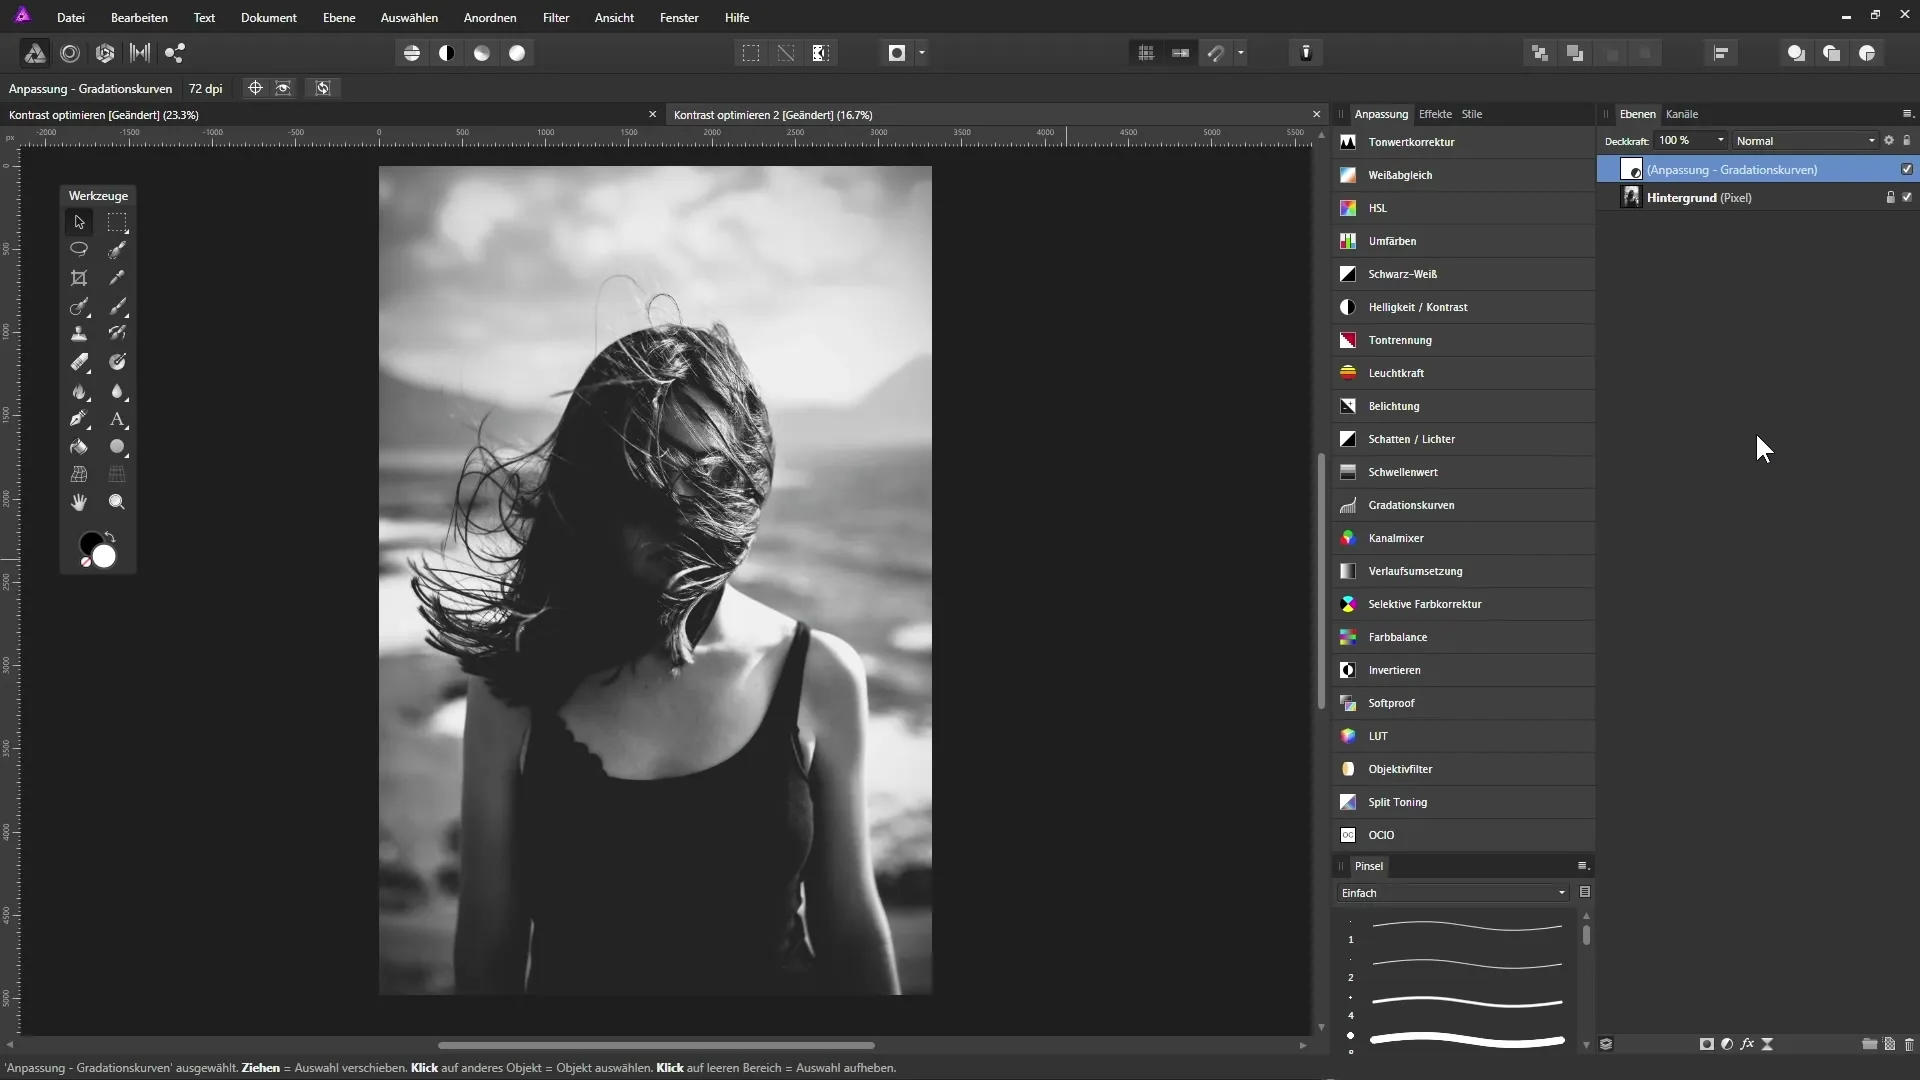
Task: Switch to the Export Persona
Action: click(175, 53)
